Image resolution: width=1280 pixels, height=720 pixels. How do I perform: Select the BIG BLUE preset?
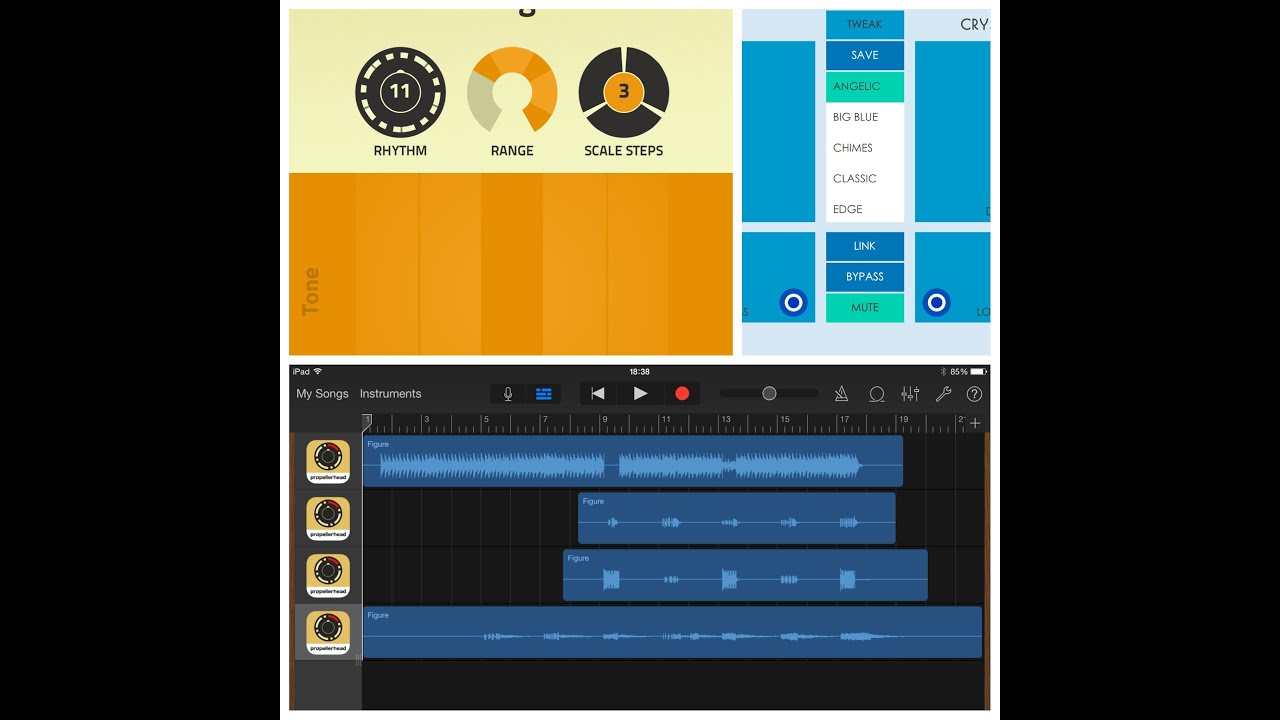coord(865,117)
